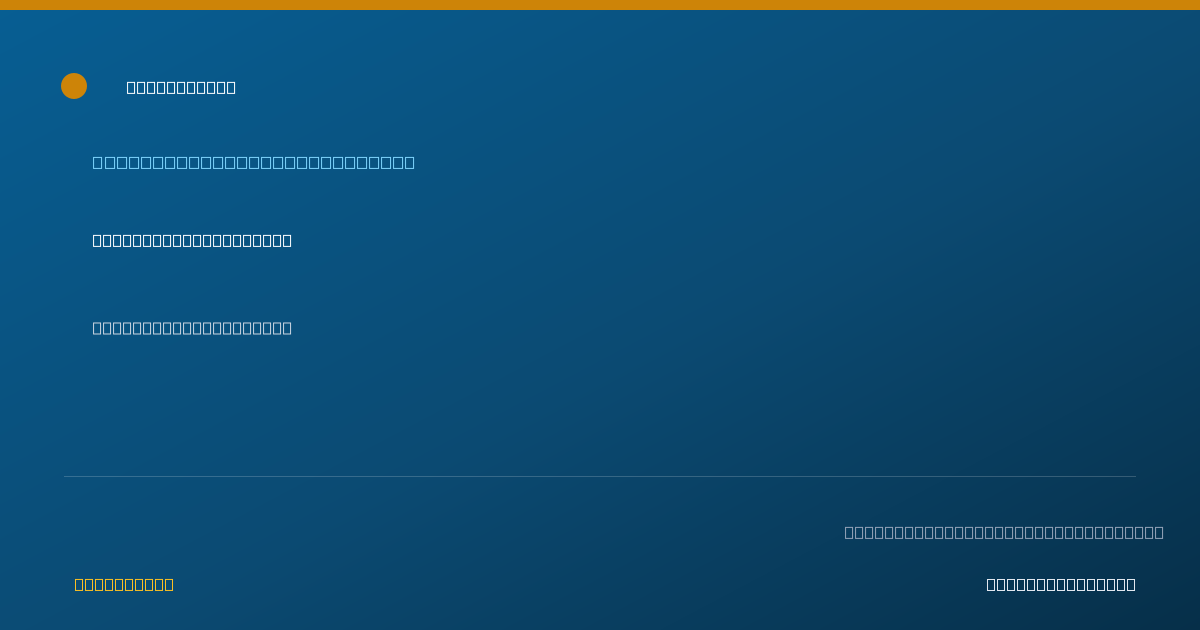
Task: Click the end of the gray footer caption
Action: [x=1158, y=532]
